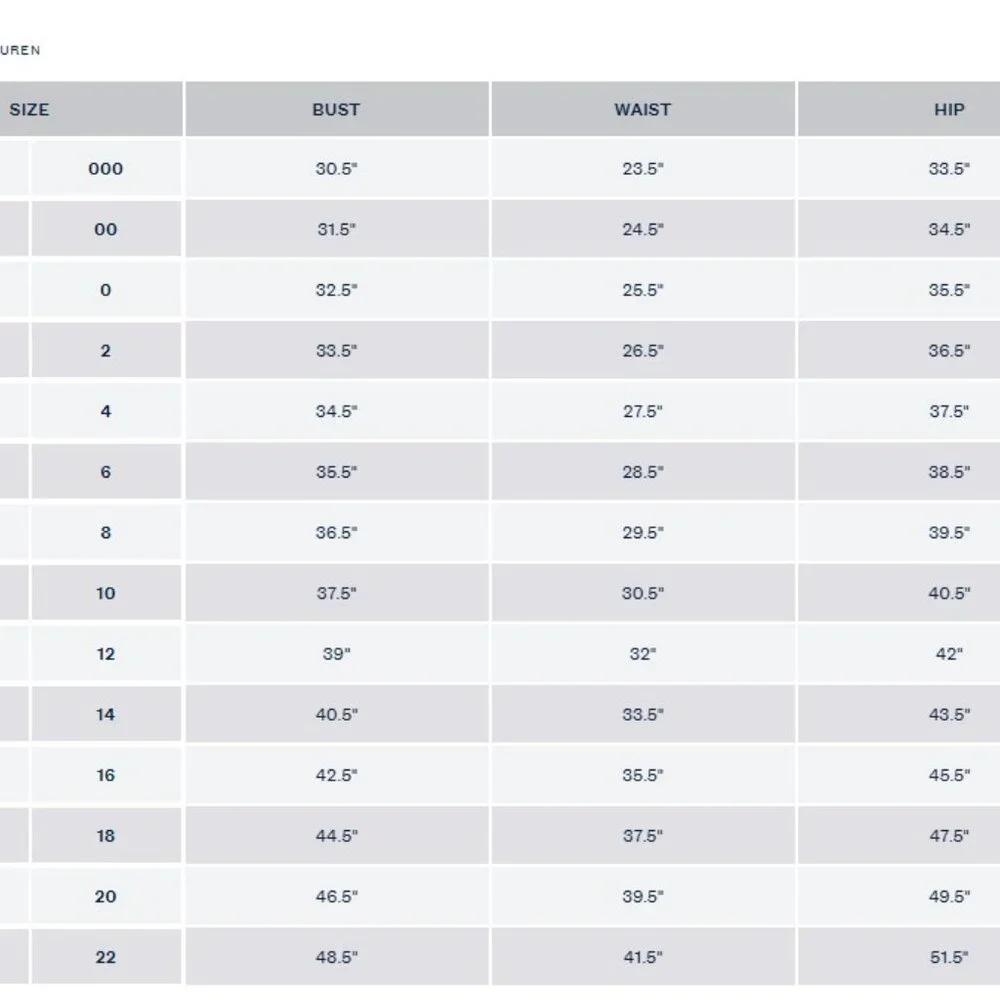Click the WAIST column header
1000x1000 pixels.
642,110
